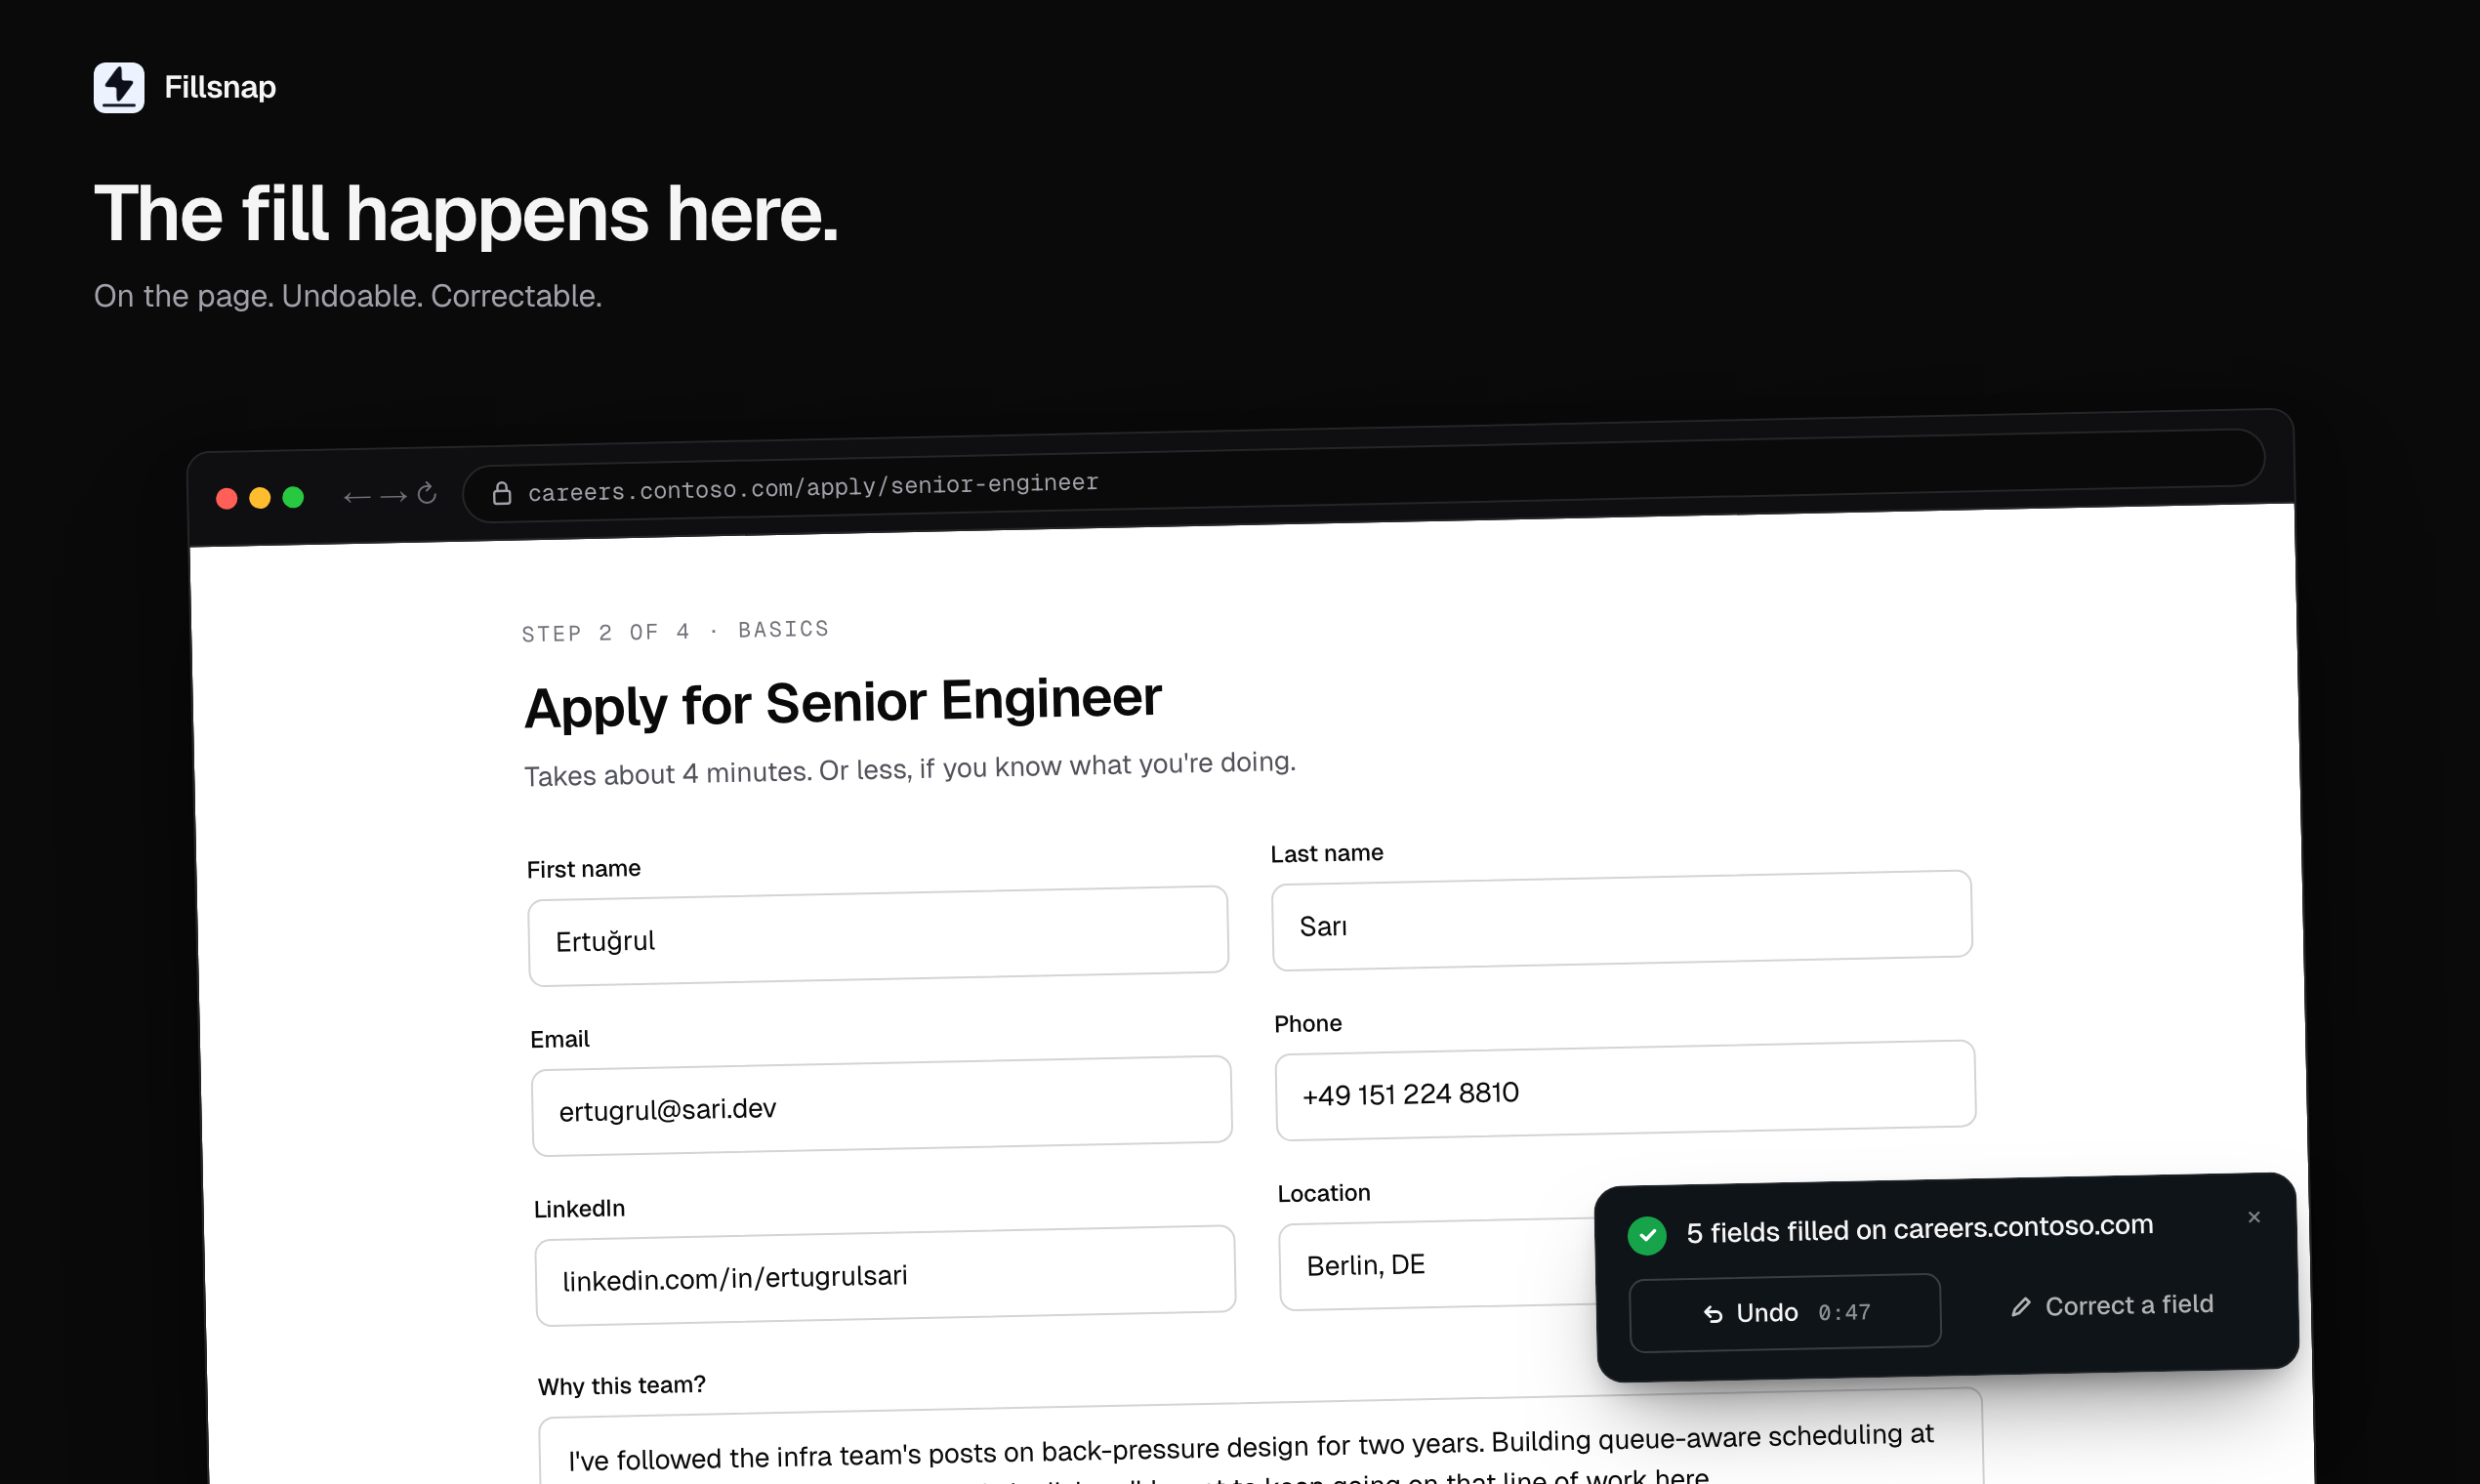The height and width of the screenshot is (1484, 2480).
Task: Click into the Email input field
Action: coord(881,1106)
